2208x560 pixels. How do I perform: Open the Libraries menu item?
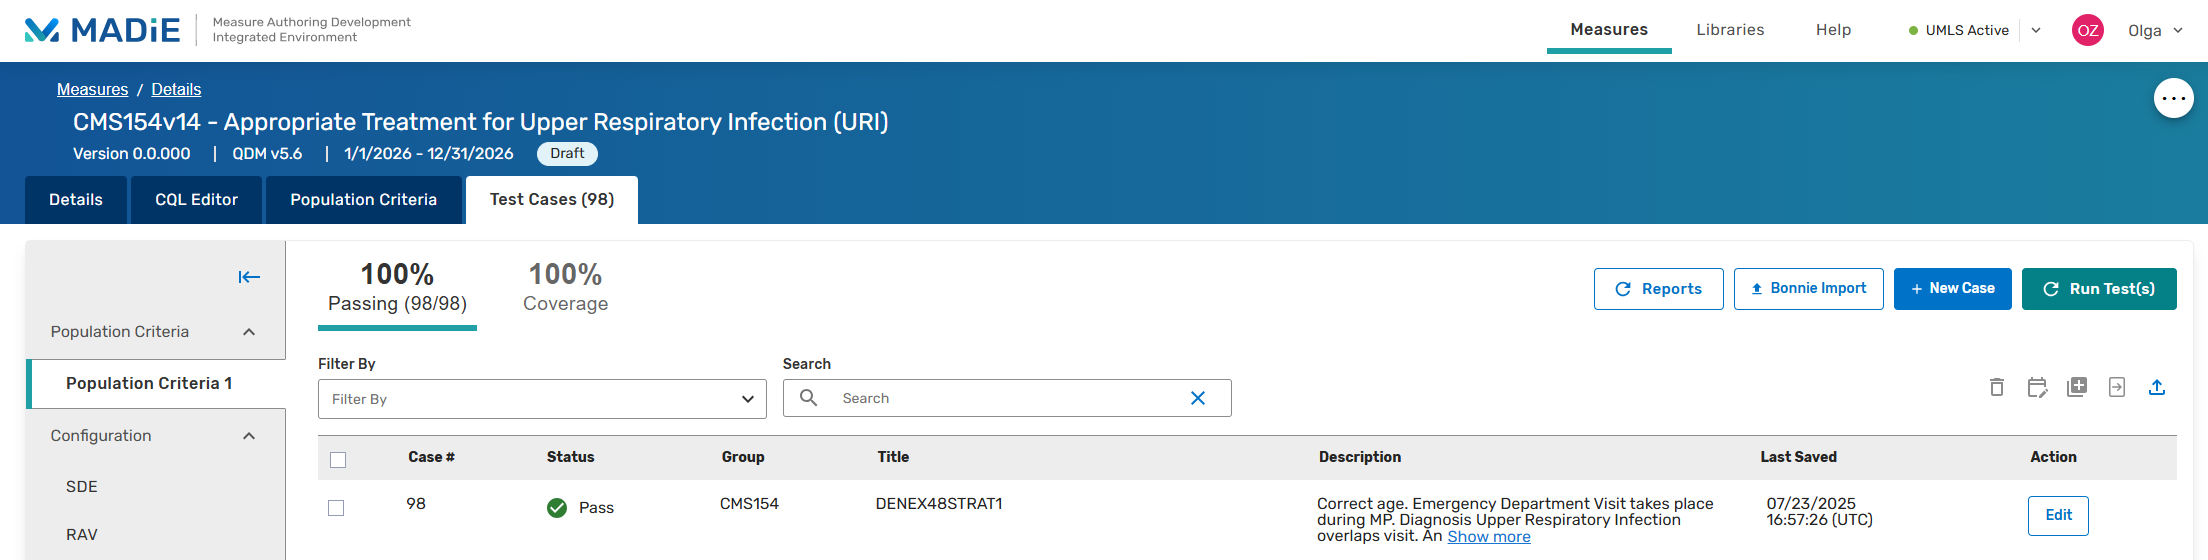(x=1730, y=30)
